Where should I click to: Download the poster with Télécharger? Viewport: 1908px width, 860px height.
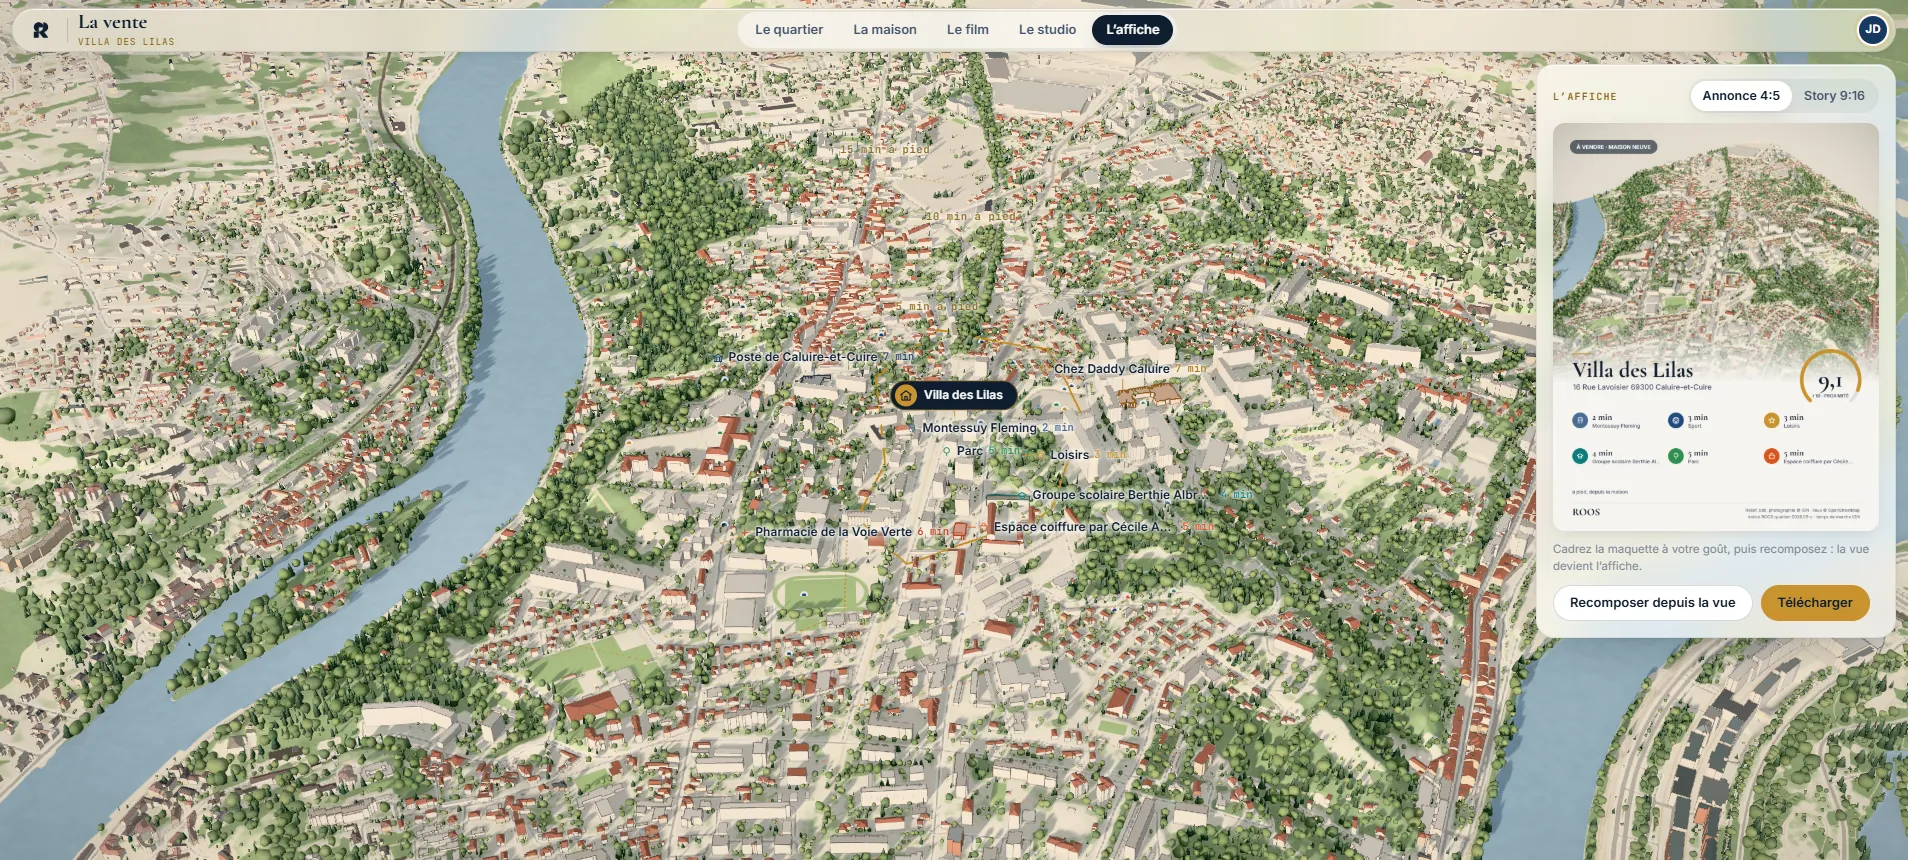(x=1815, y=603)
